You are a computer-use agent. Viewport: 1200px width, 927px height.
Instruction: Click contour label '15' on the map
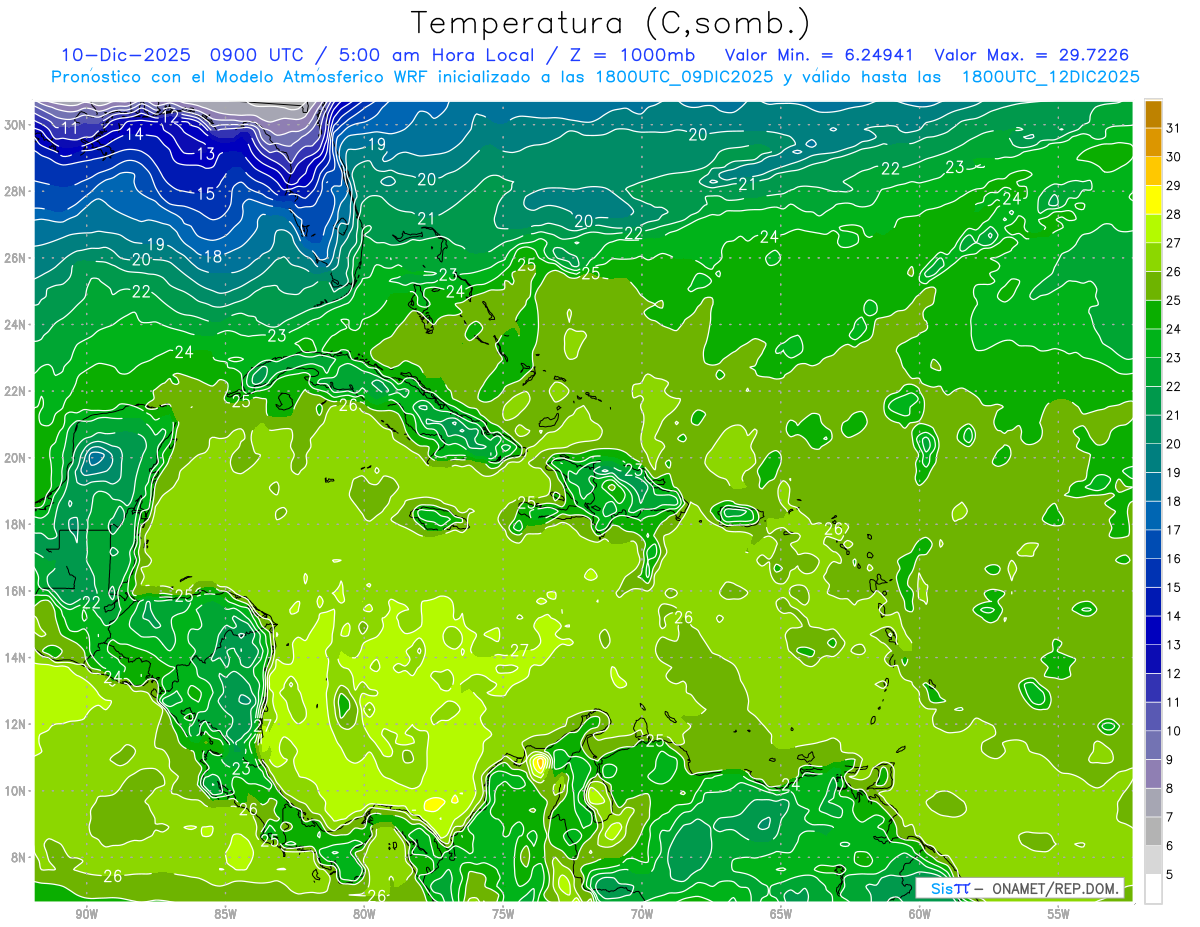coord(205,194)
